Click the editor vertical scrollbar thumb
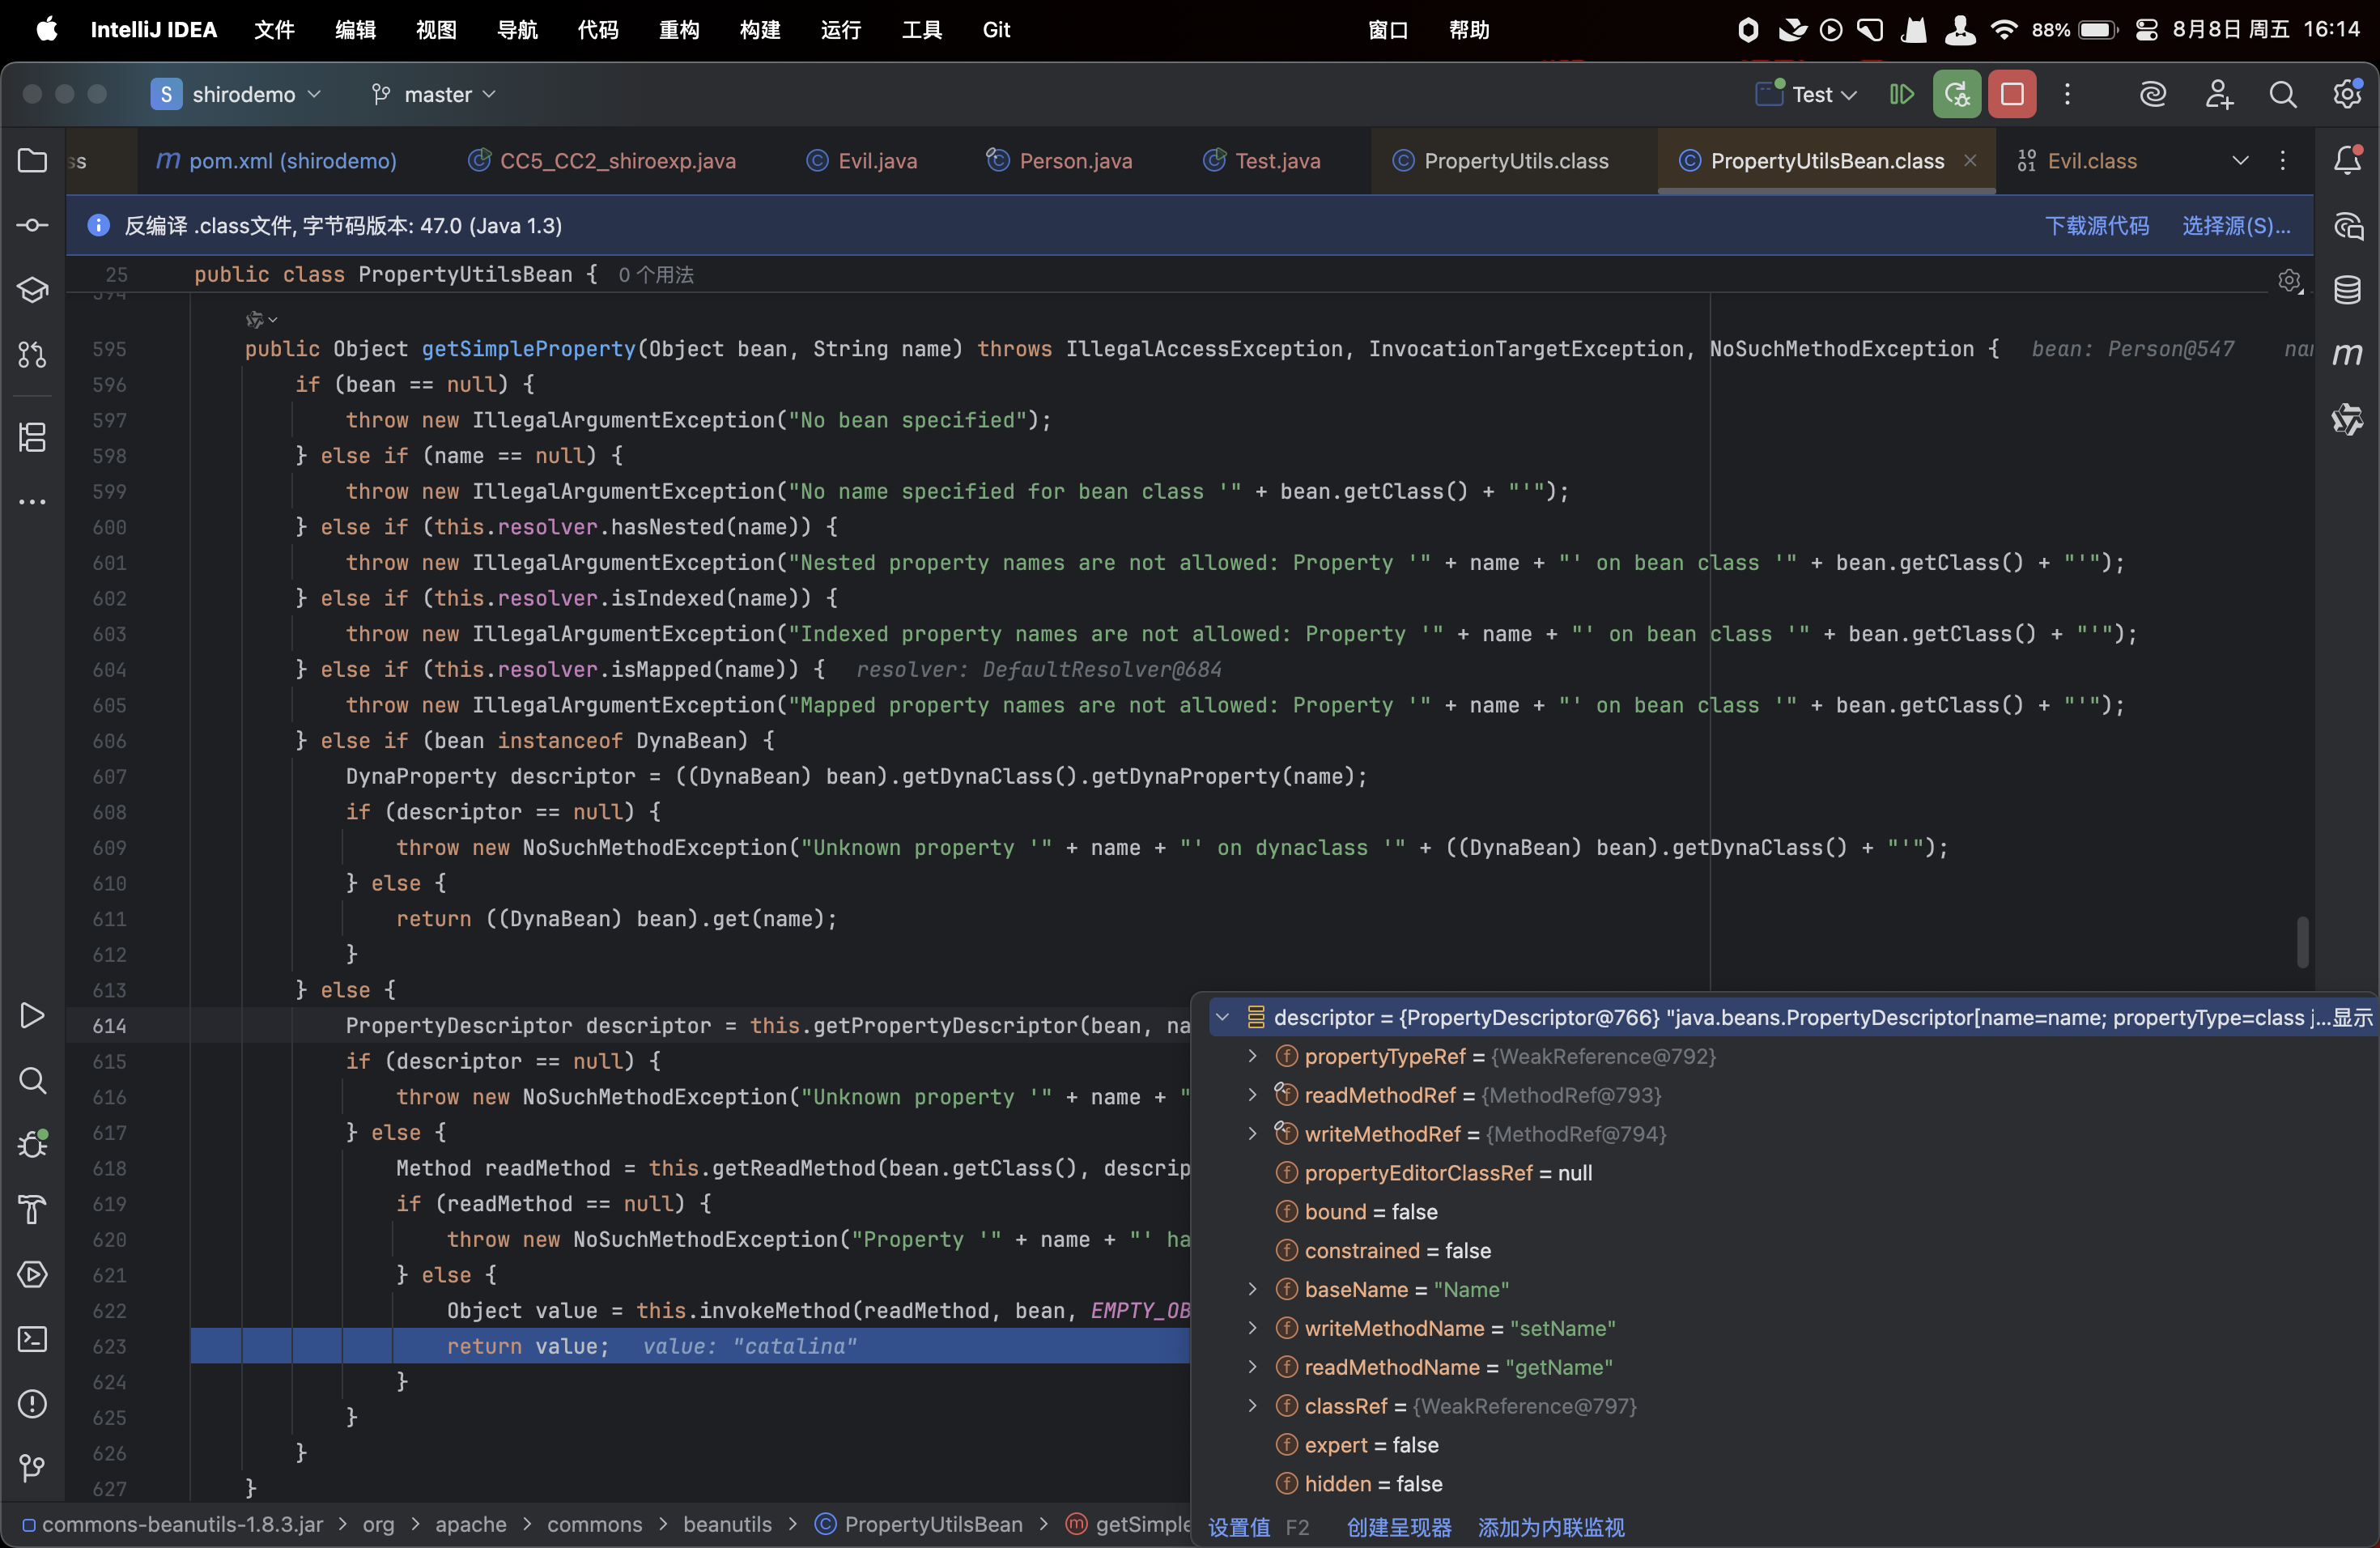 (2302, 941)
